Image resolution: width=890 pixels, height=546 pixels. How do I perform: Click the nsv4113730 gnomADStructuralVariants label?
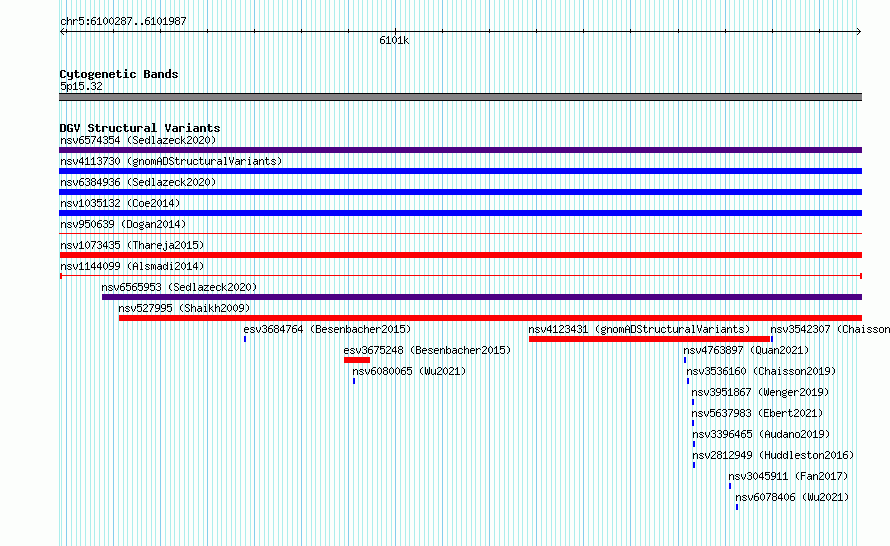171,161
